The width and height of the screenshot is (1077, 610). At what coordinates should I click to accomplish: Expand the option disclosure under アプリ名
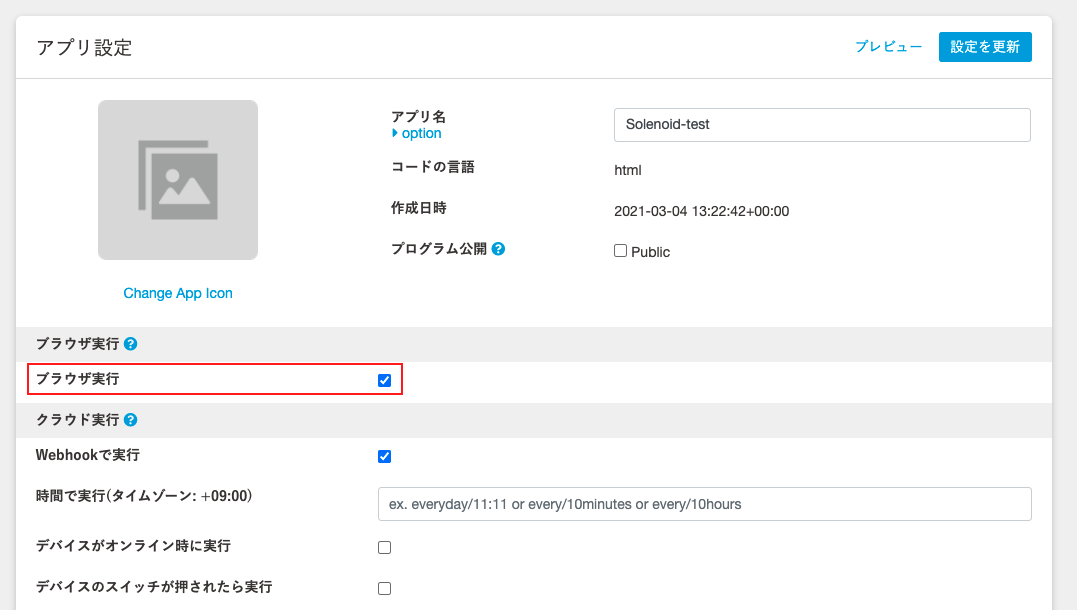417,133
